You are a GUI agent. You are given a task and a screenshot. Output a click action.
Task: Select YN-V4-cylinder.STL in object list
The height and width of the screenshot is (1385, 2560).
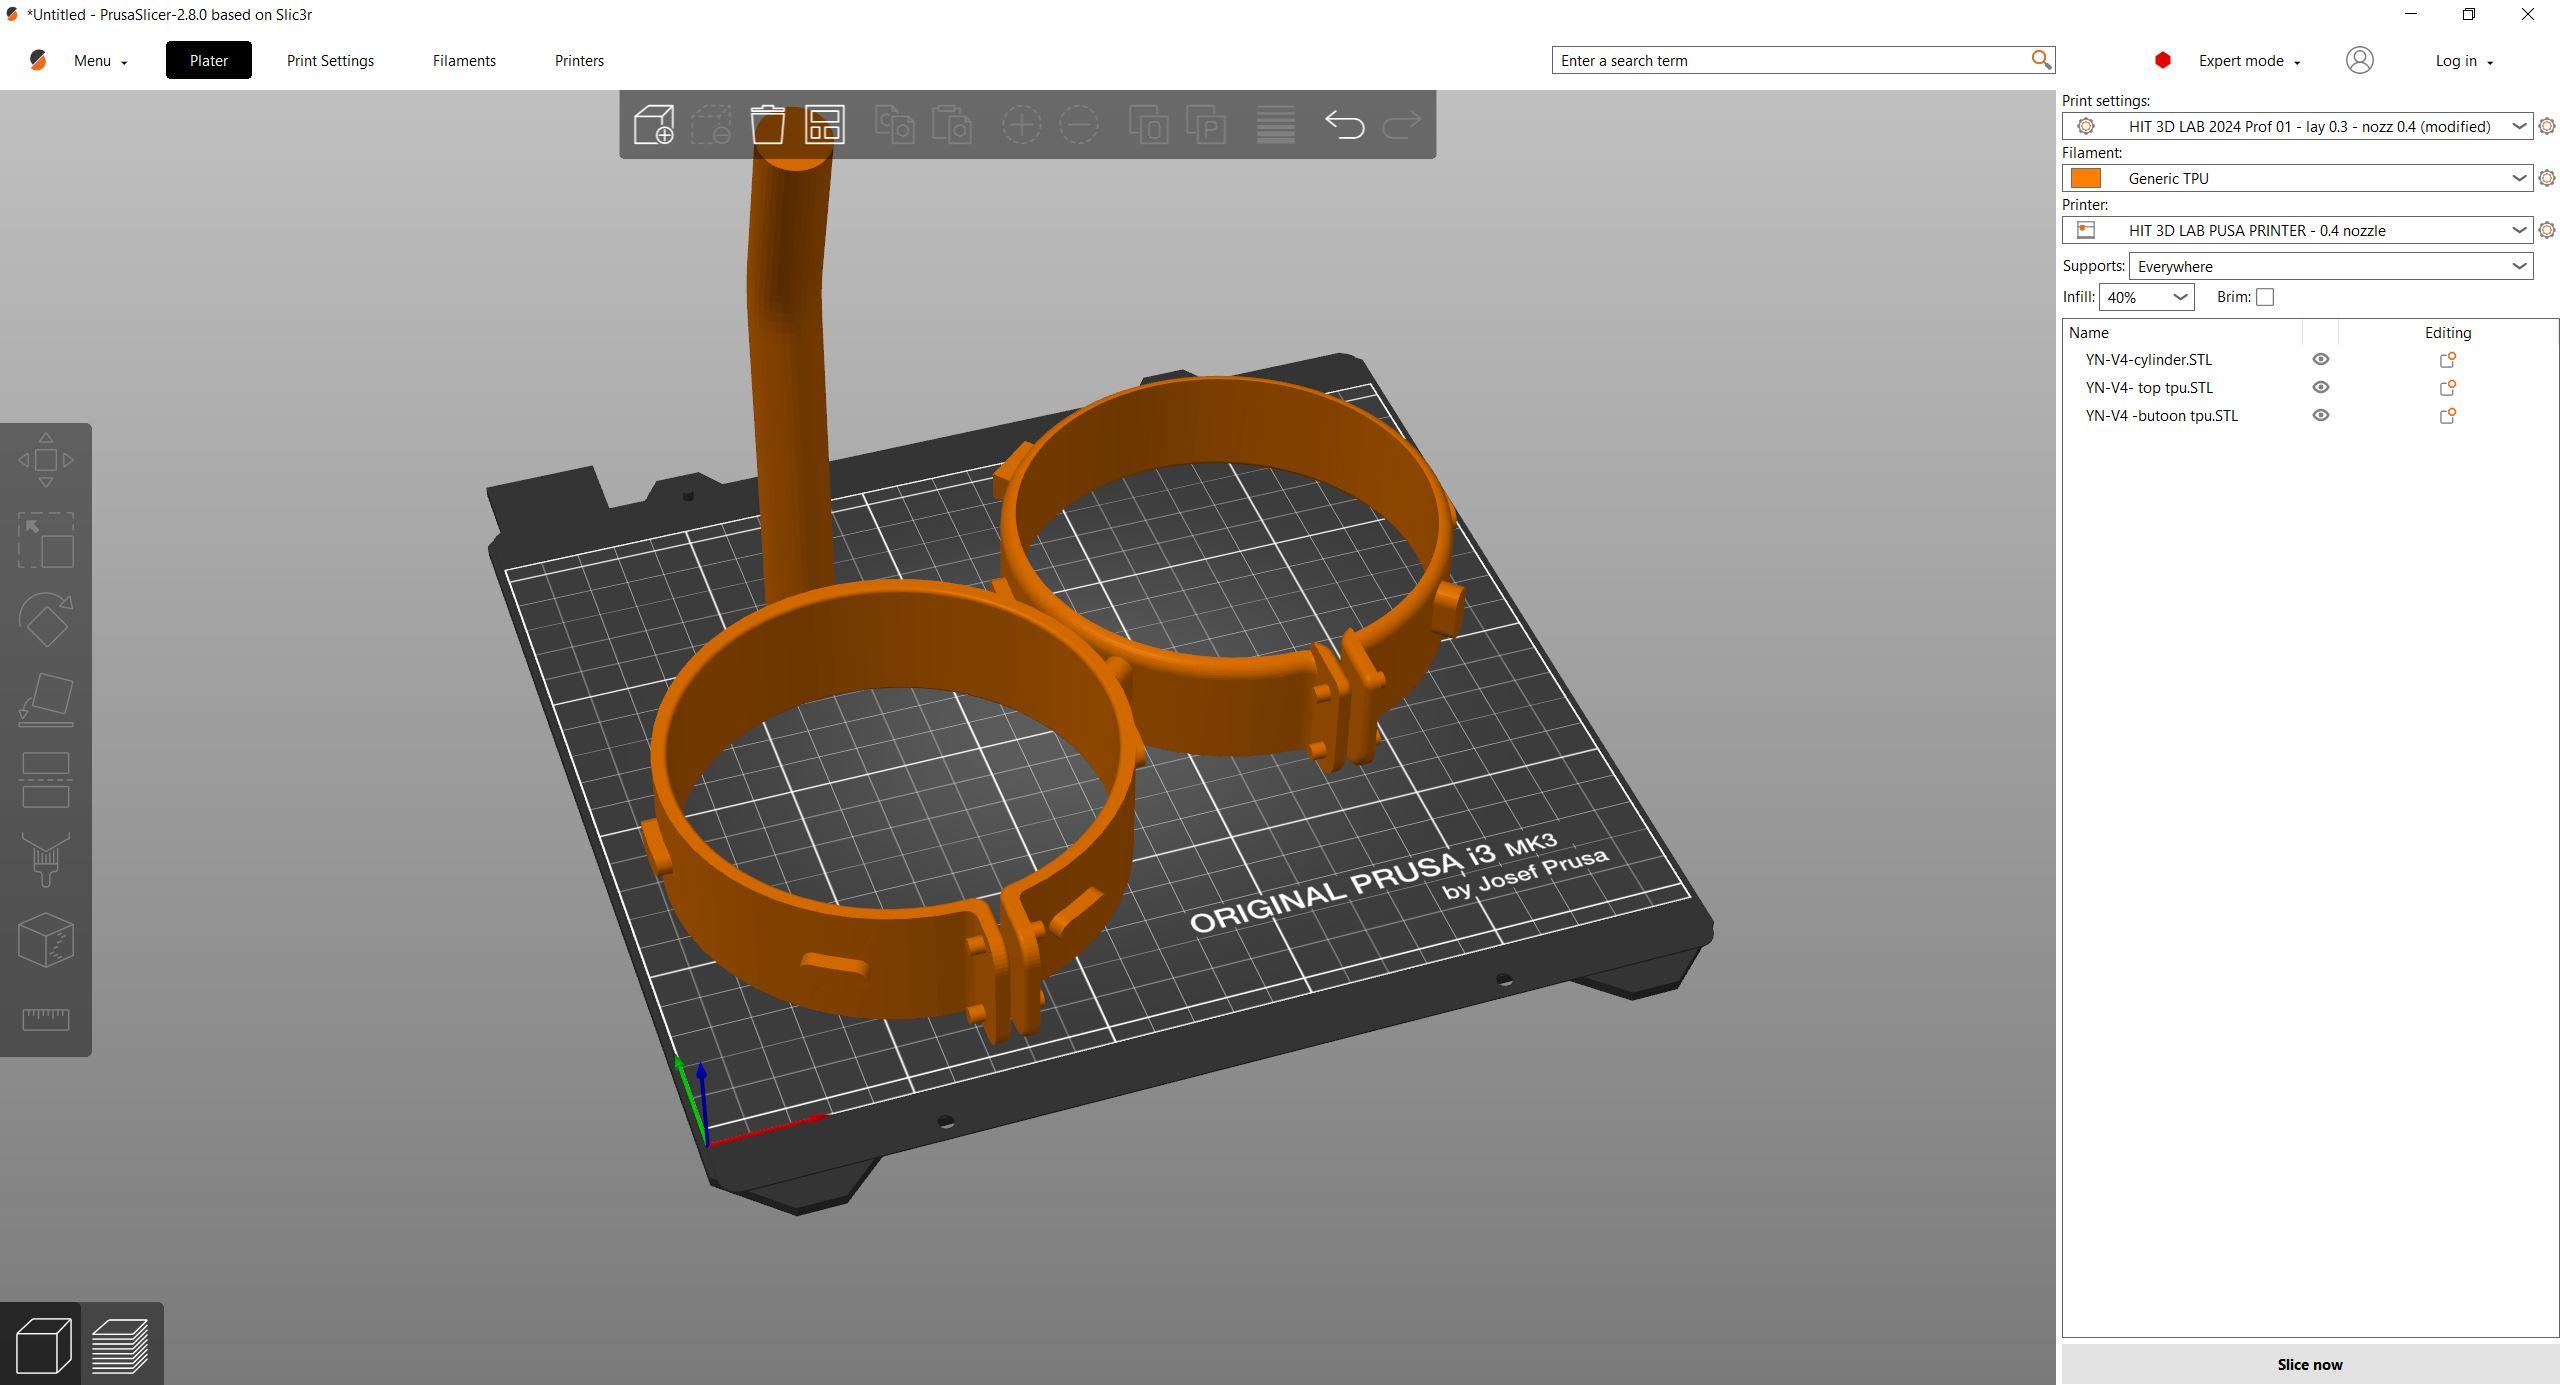coord(2148,359)
